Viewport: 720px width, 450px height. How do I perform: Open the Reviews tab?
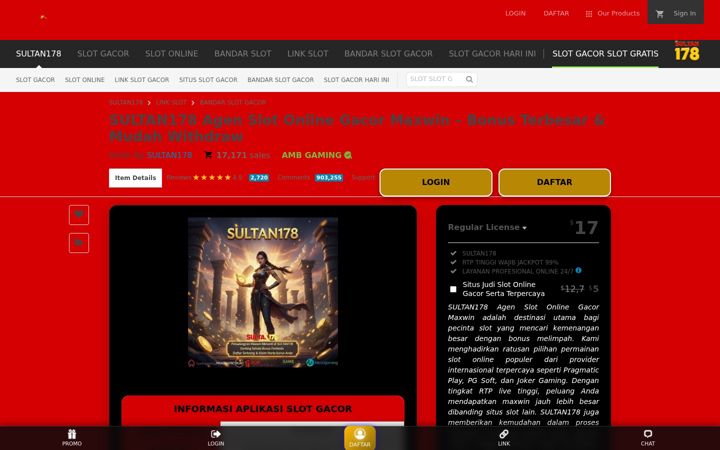click(179, 178)
